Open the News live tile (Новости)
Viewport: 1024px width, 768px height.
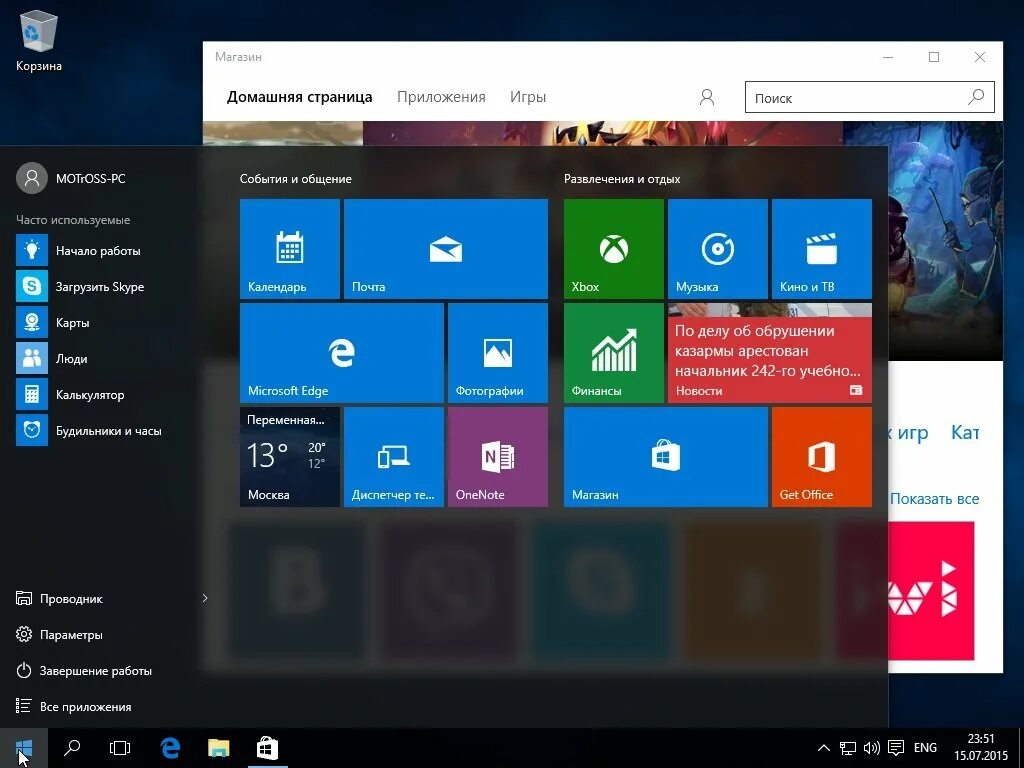(770, 353)
